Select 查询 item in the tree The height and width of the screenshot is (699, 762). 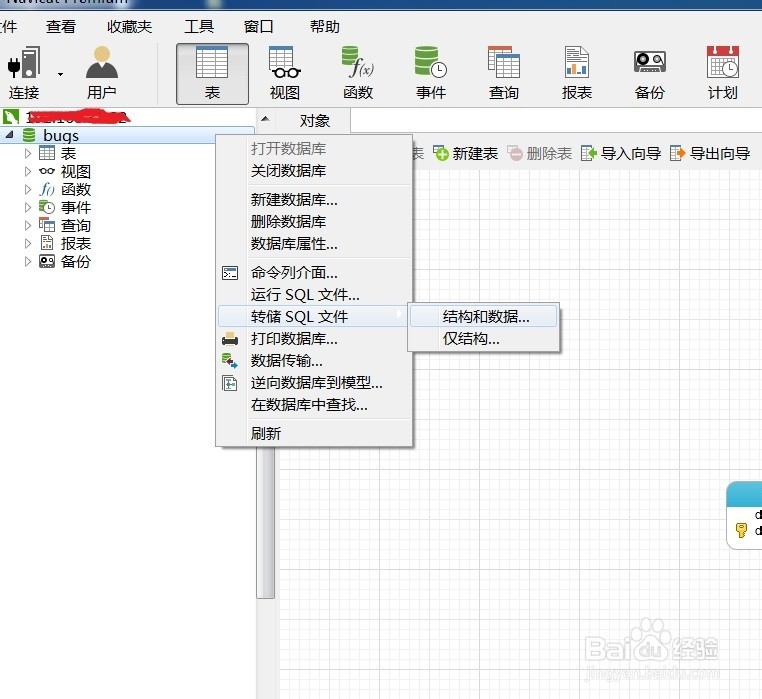76,226
